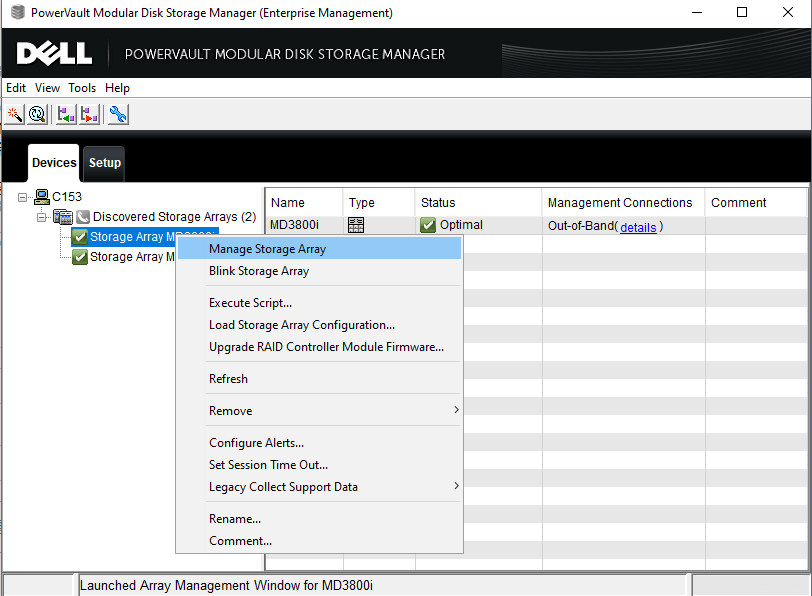Image resolution: width=812 pixels, height=596 pixels.
Task: Open the Edit menu
Action: (x=16, y=88)
